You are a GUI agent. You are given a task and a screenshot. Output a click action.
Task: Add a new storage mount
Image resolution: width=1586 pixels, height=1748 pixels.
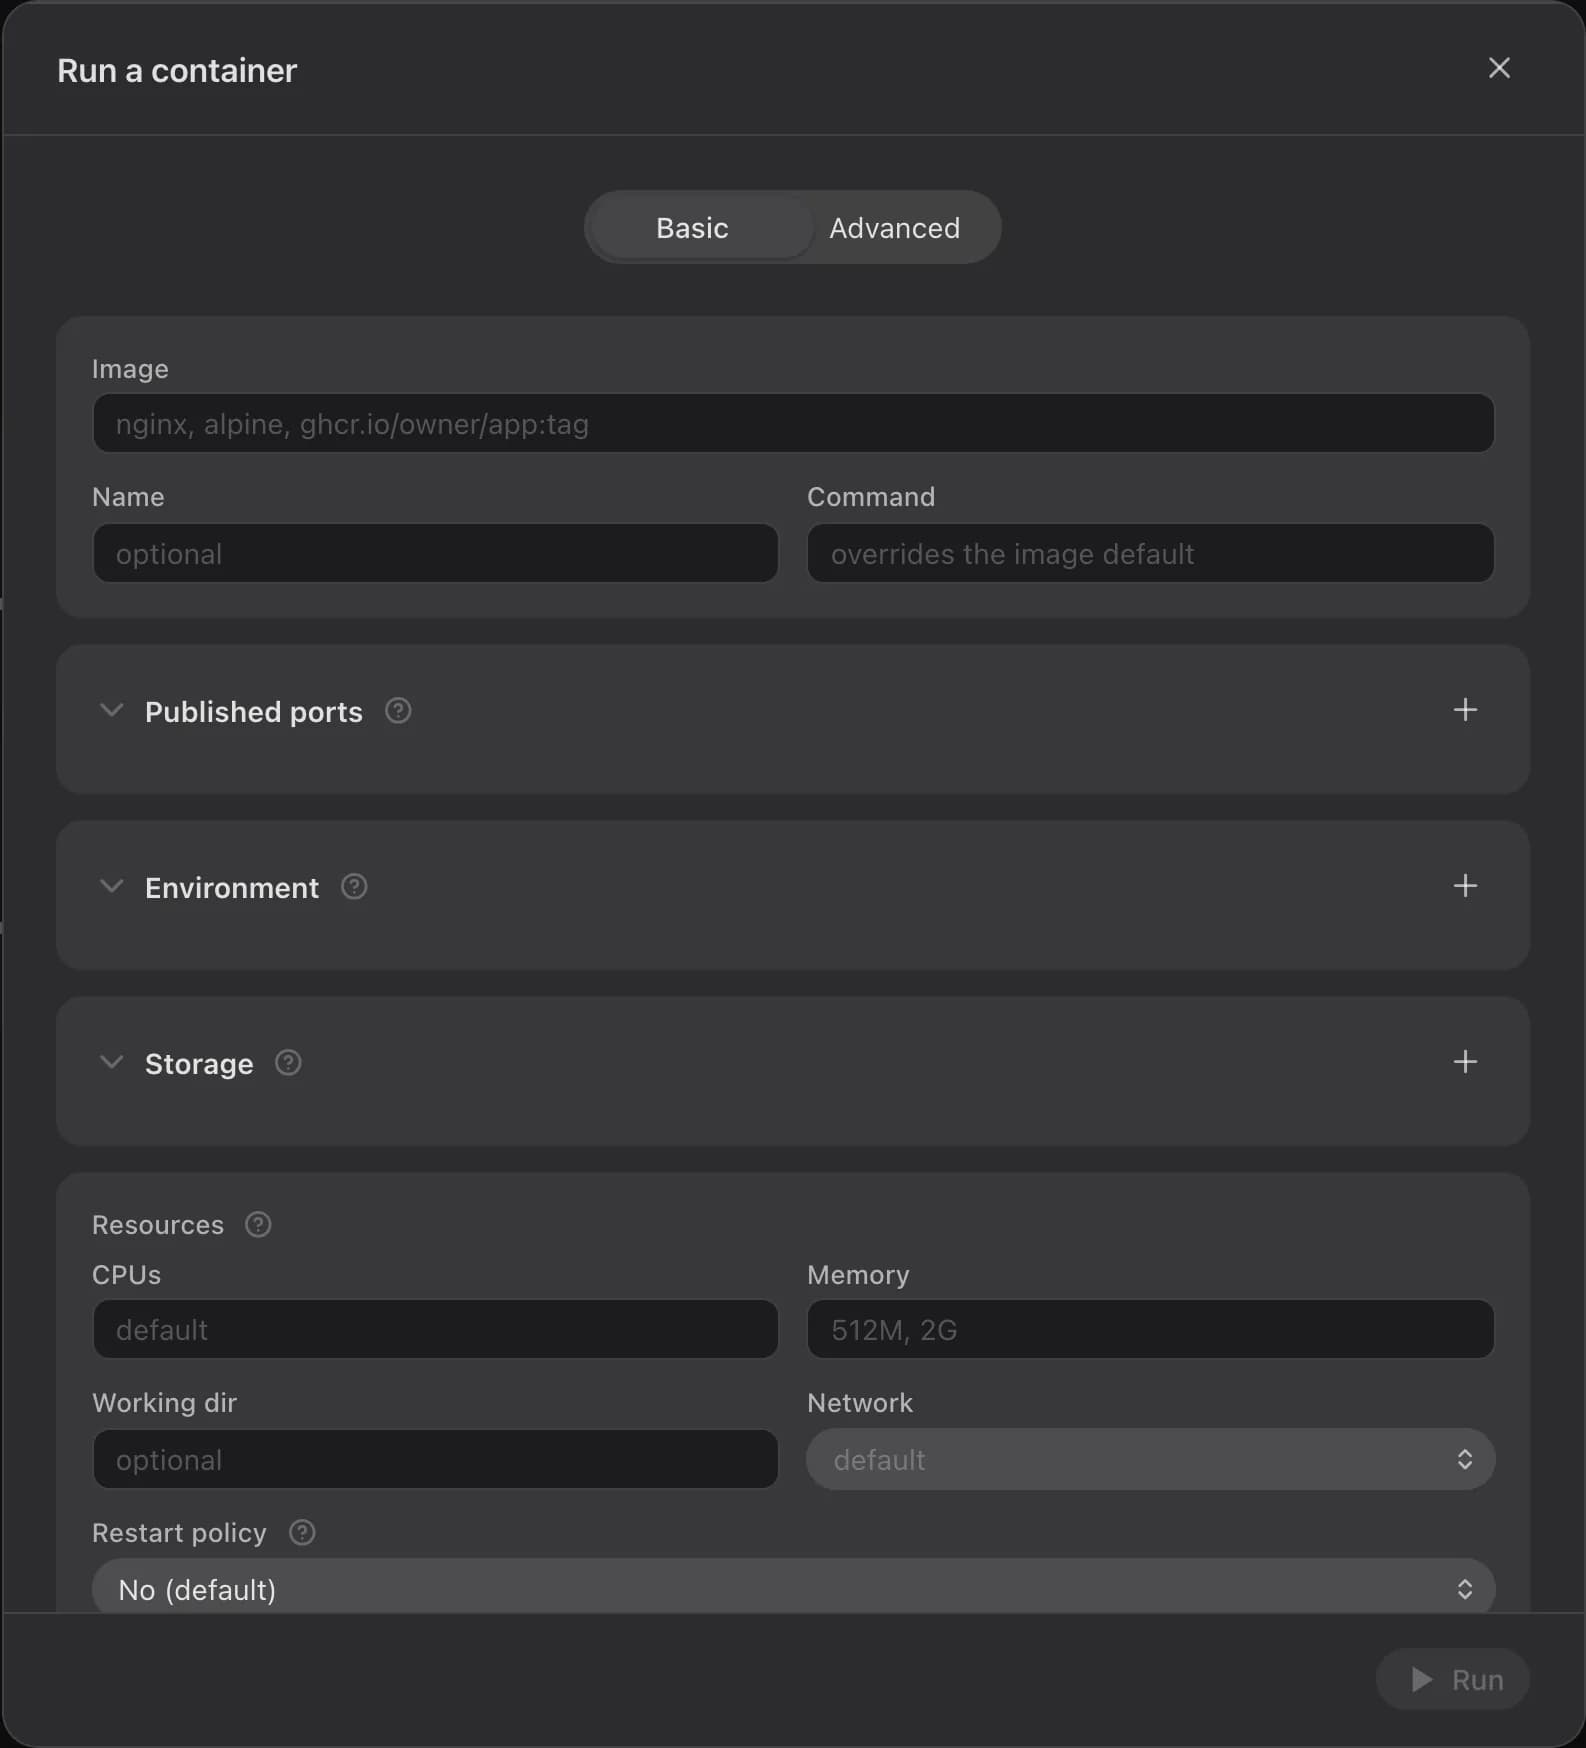(1465, 1062)
